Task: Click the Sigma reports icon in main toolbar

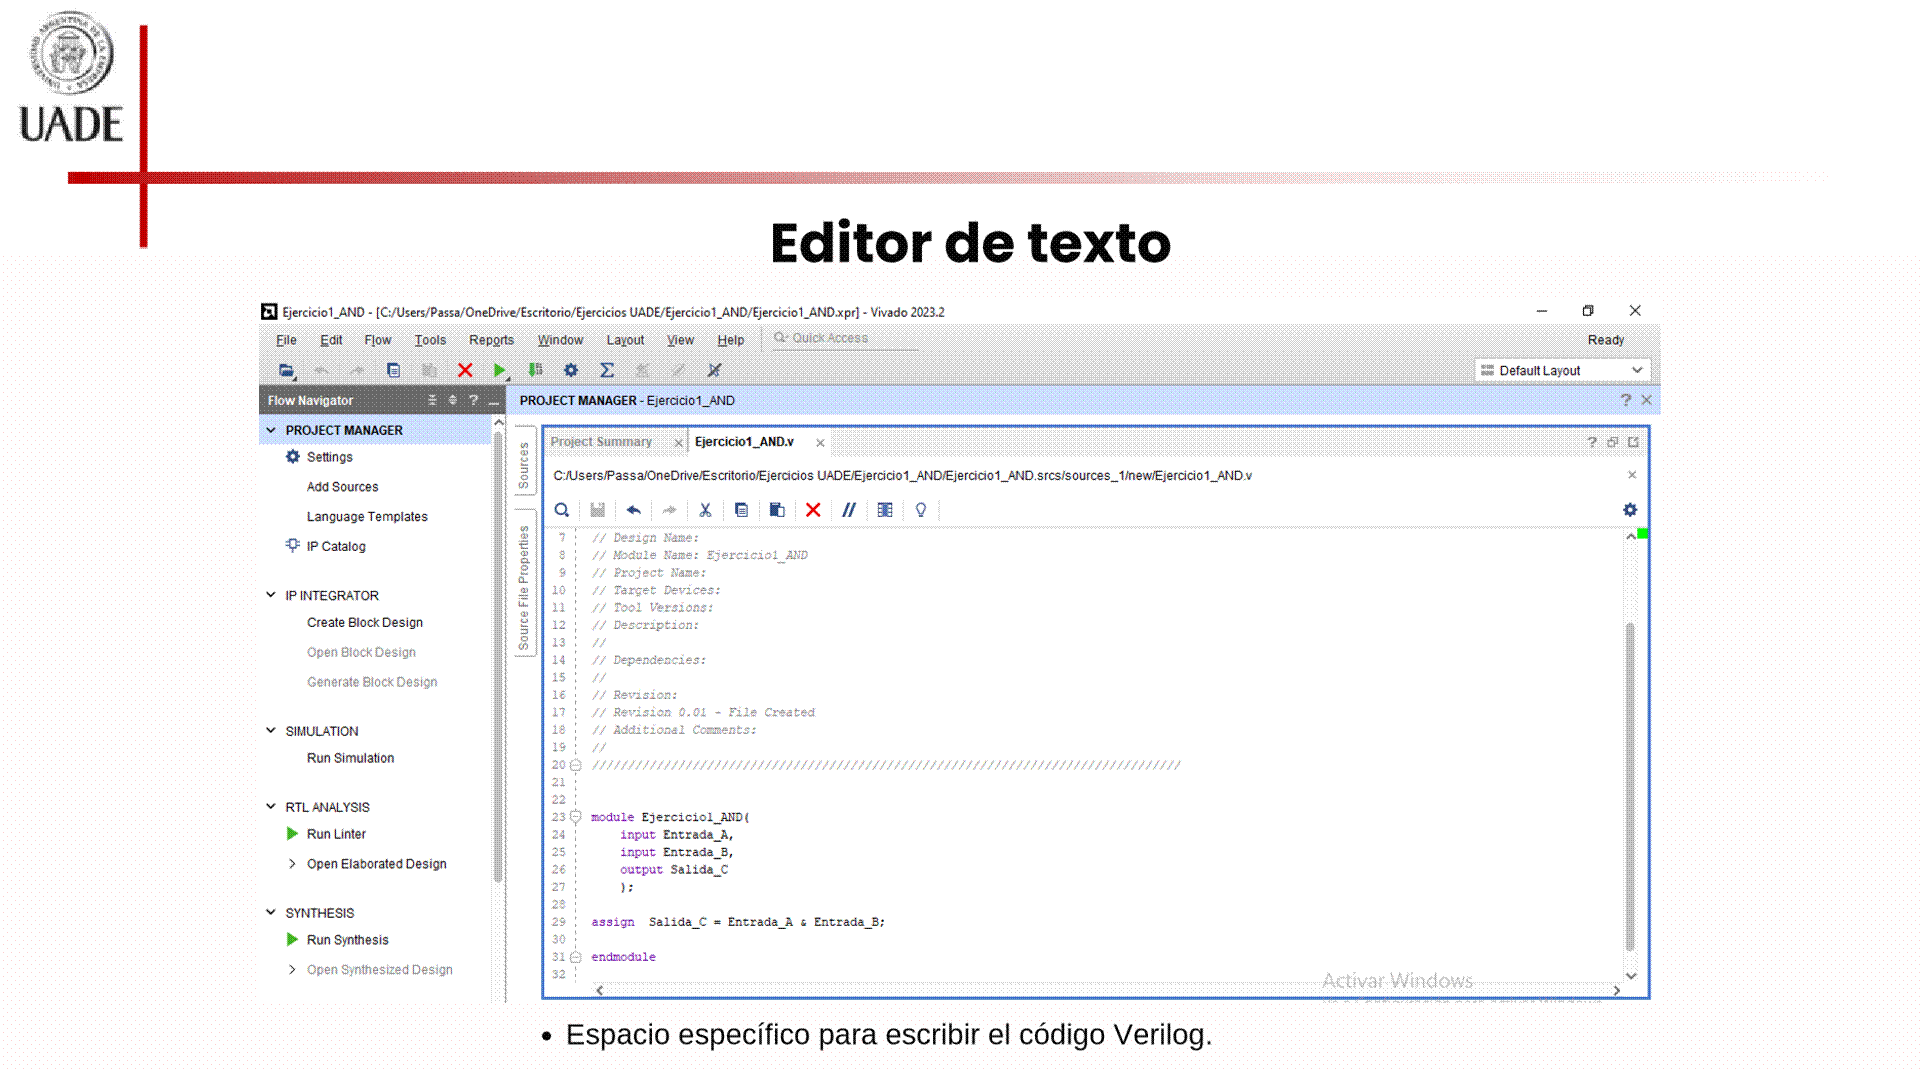Action: (606, 370)
